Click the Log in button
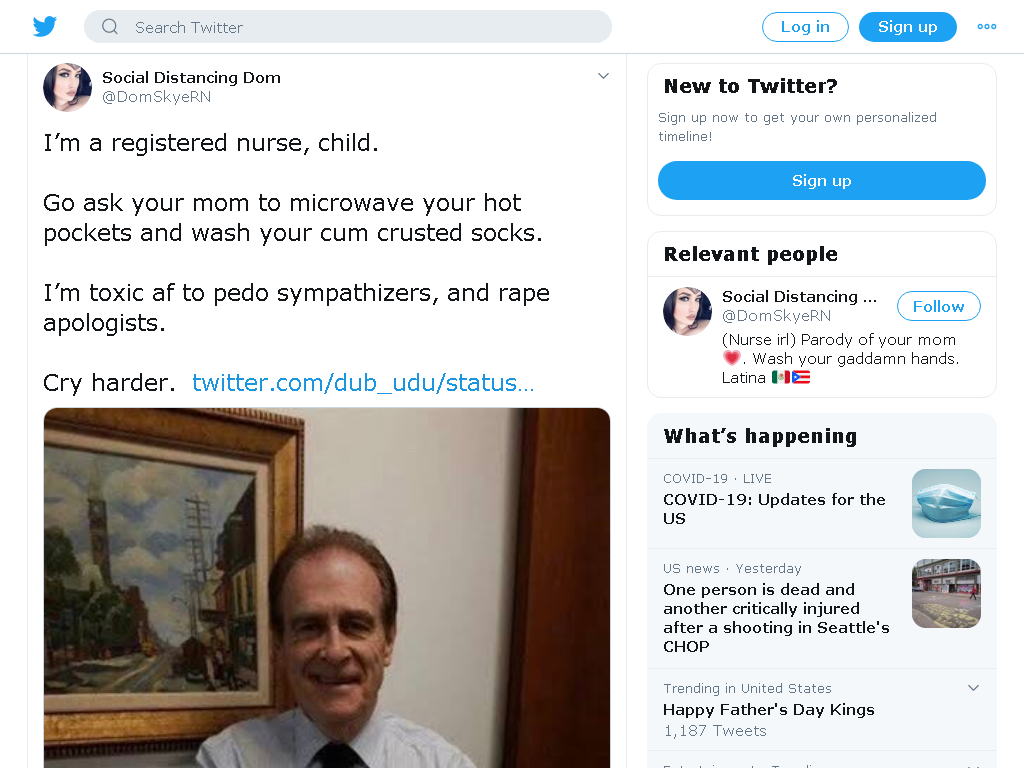This screenshot has height=768, width=1024. pyautogui.click(x=805, y=27)
